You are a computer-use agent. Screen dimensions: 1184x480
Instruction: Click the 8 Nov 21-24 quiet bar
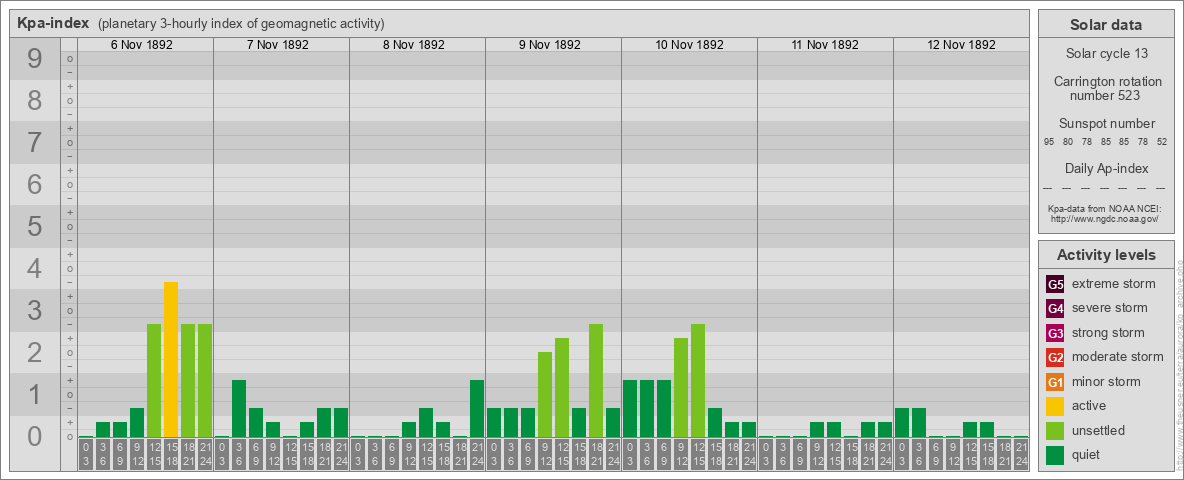(x=476, y=409)
